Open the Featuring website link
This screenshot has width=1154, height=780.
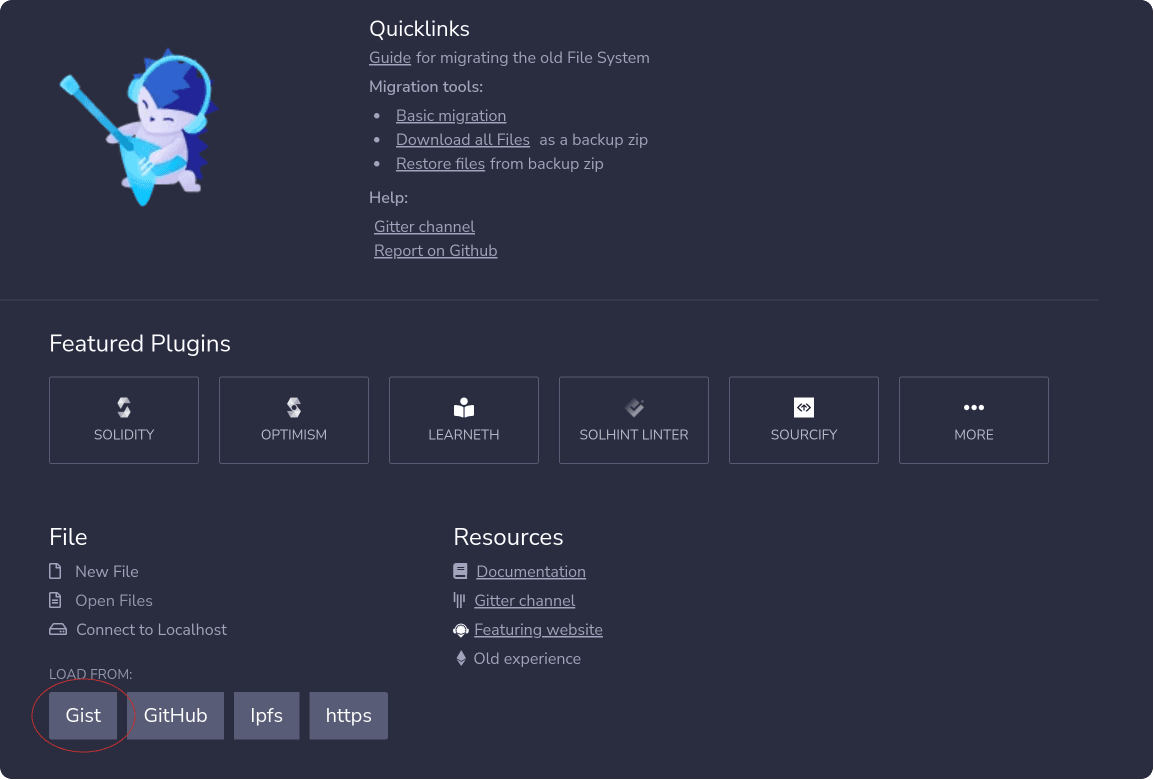point(538,630)
